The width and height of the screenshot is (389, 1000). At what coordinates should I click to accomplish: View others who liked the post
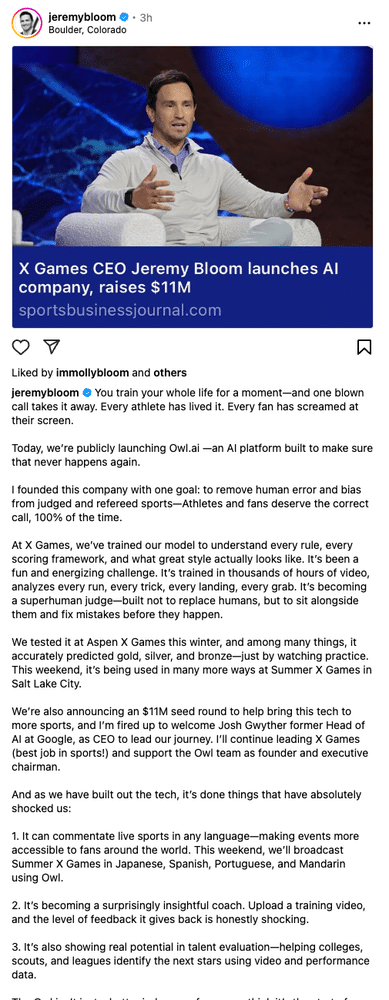point(169,372)
